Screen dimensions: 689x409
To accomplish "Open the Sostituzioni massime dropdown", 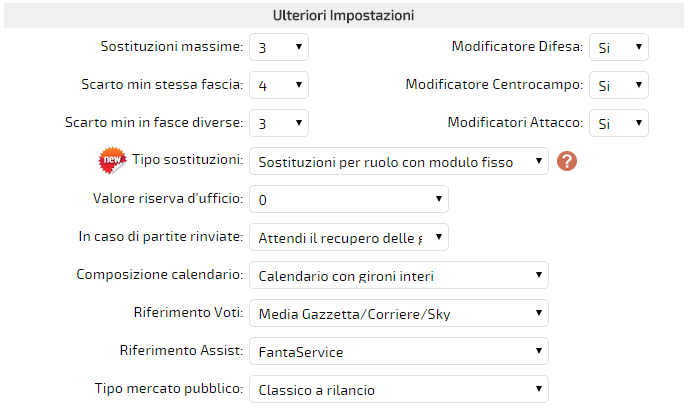I will click(x=279, y=47).
